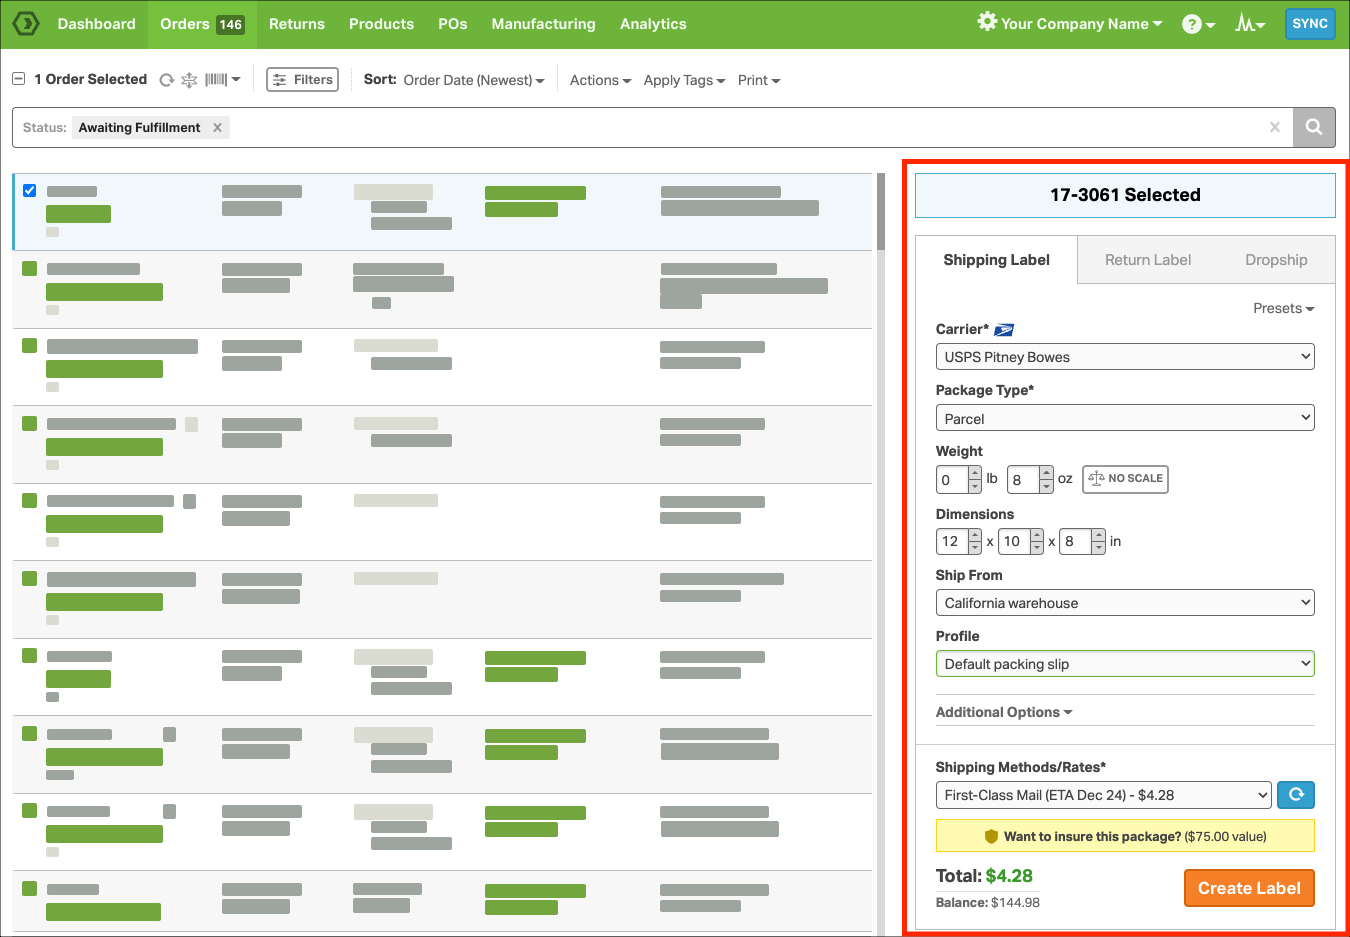Open the Carrier dropdown showing USPS Pitney Bowes

point(1125,356)
